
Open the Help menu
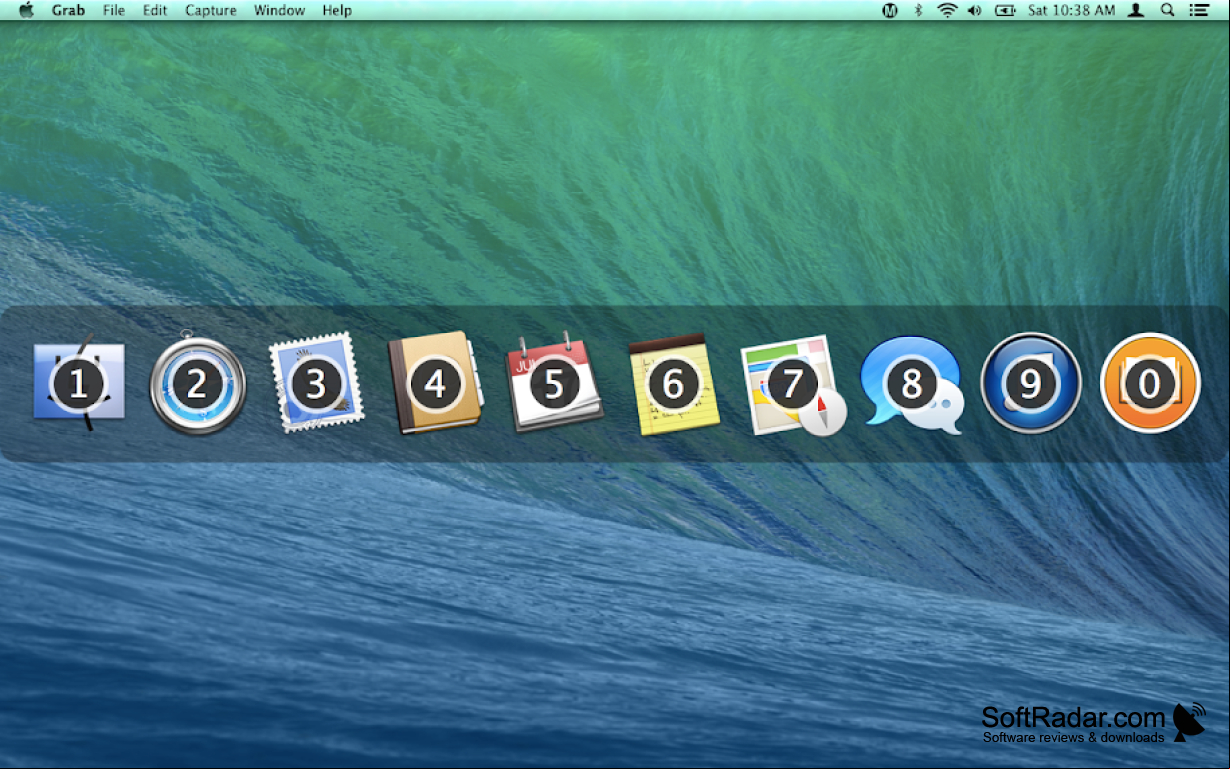click(337, 10)
